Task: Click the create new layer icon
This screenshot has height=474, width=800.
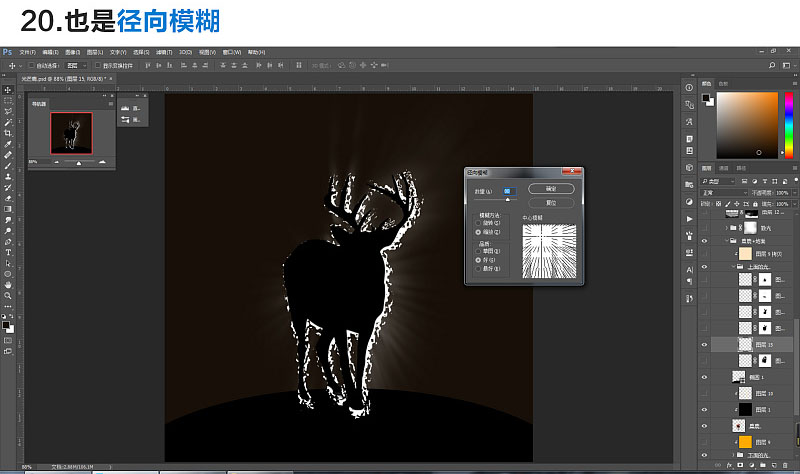Action: tap(774, 465)
